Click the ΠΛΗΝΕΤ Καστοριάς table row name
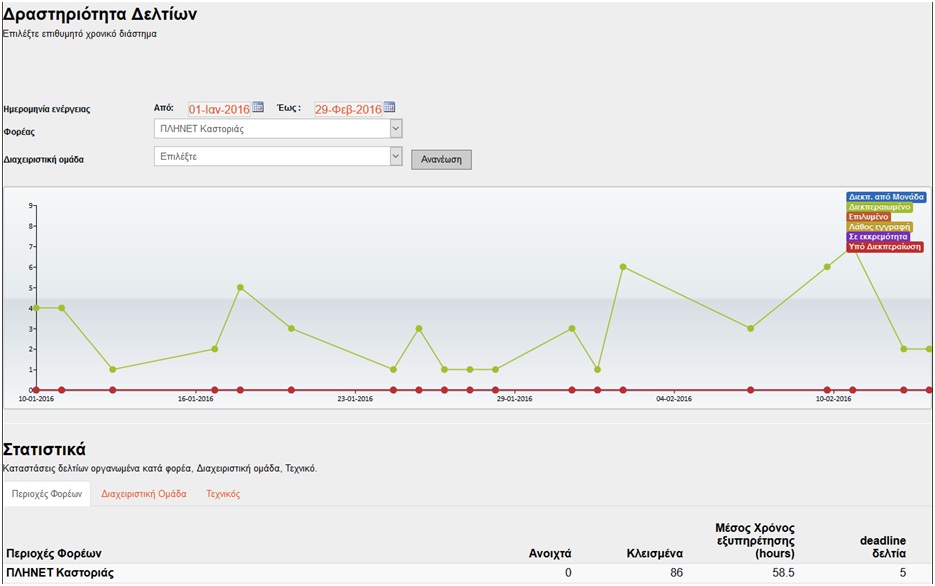Viewport: 935px width, 586px height. [60, 573]
